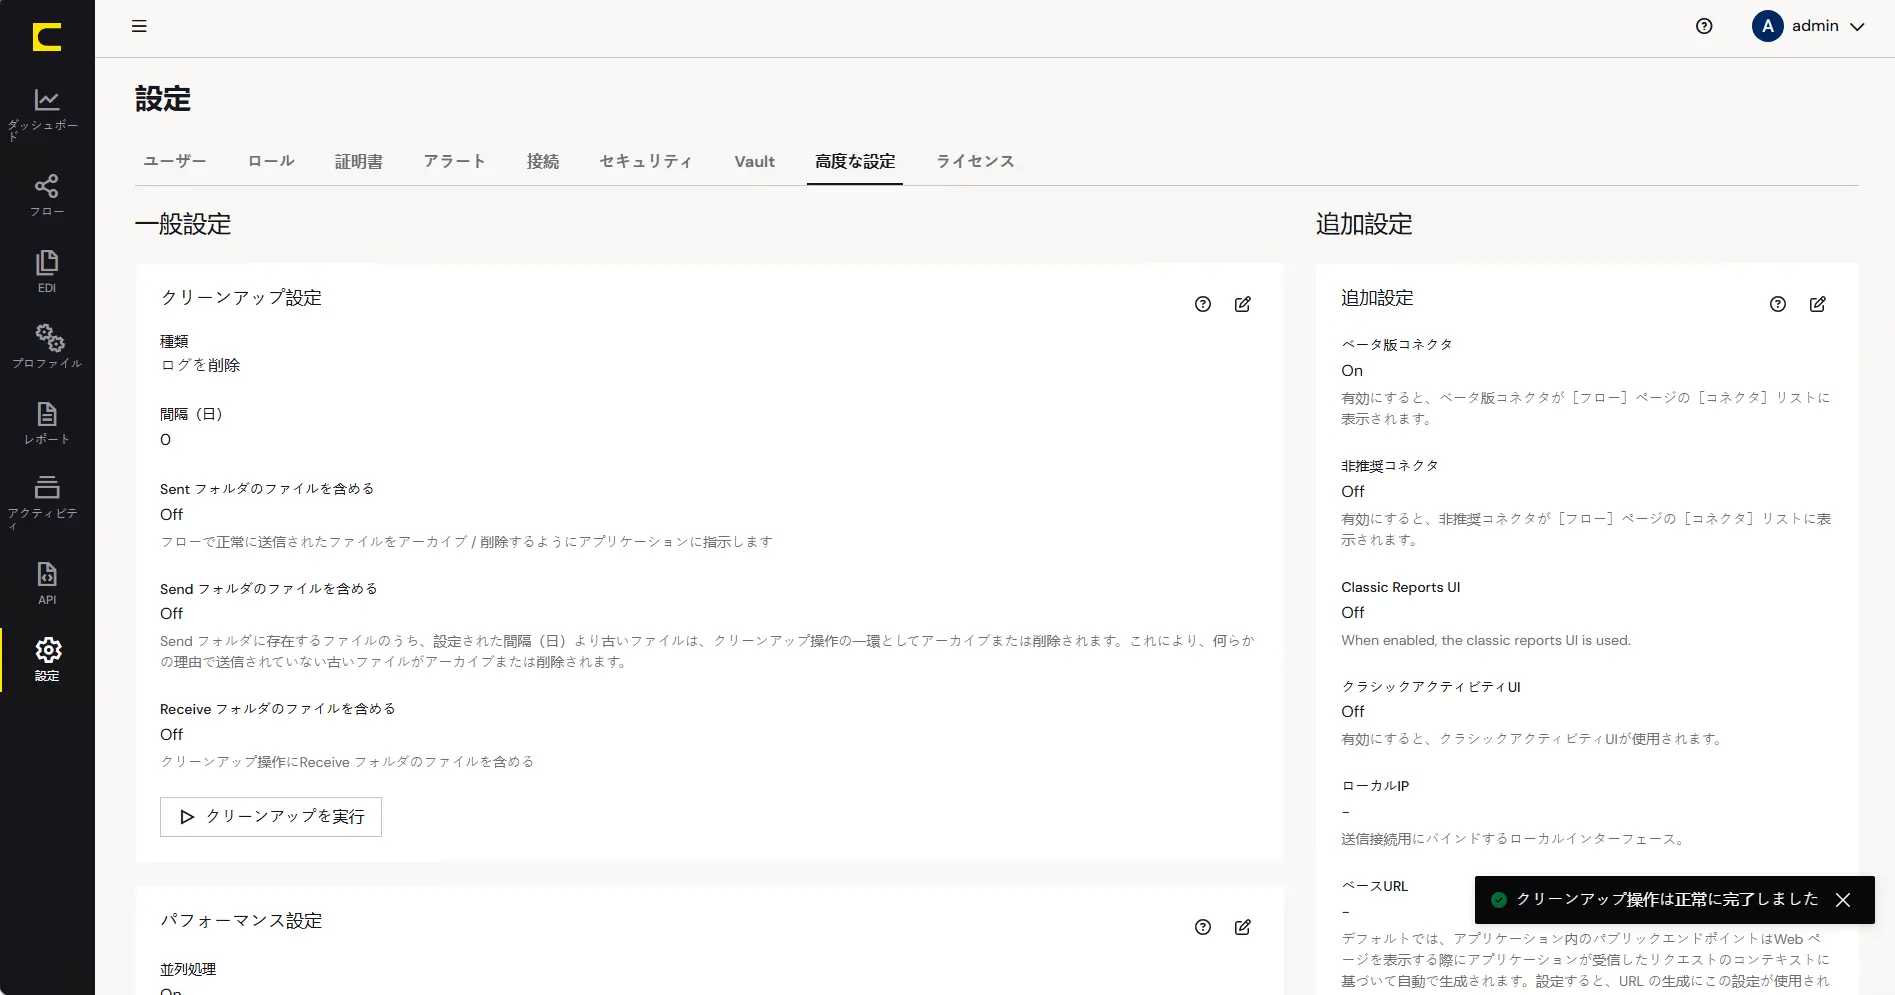Image resolution: width=1895 pixels, height=995 pixels.
Task: Click the 並列処理 label
Action: pyautogui.click(x=188, y=970)
